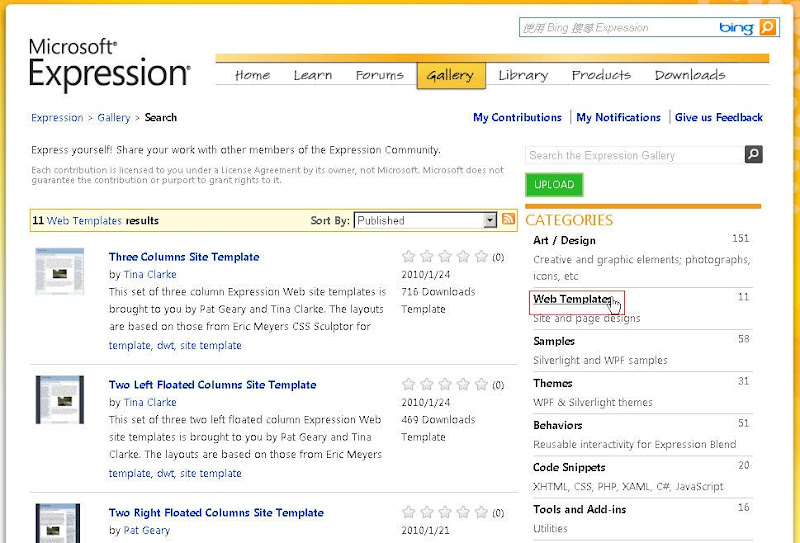Click dwt tag under Two Left Floated
Screen dimensions: 800x543
166,473
